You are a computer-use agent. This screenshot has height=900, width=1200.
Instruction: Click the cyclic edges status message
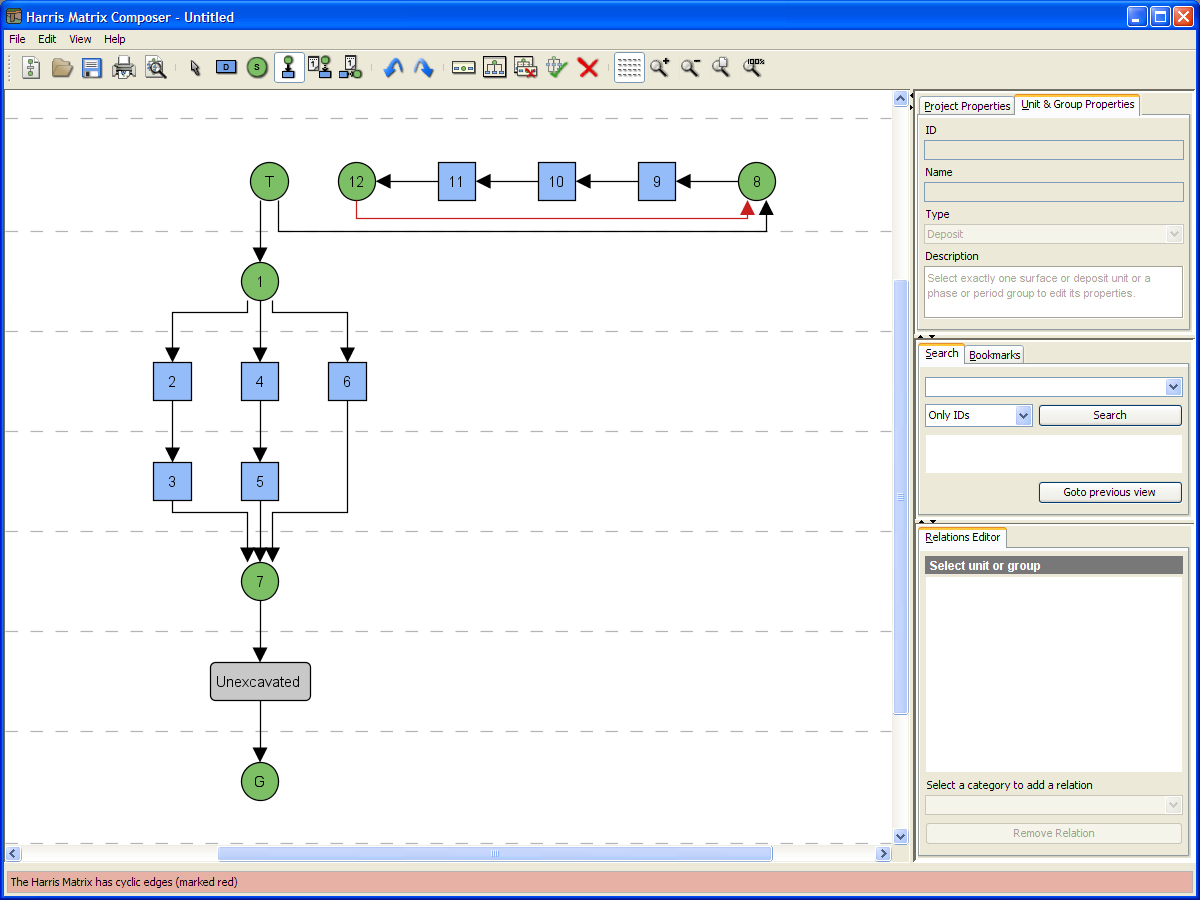[x=124, y=882]
